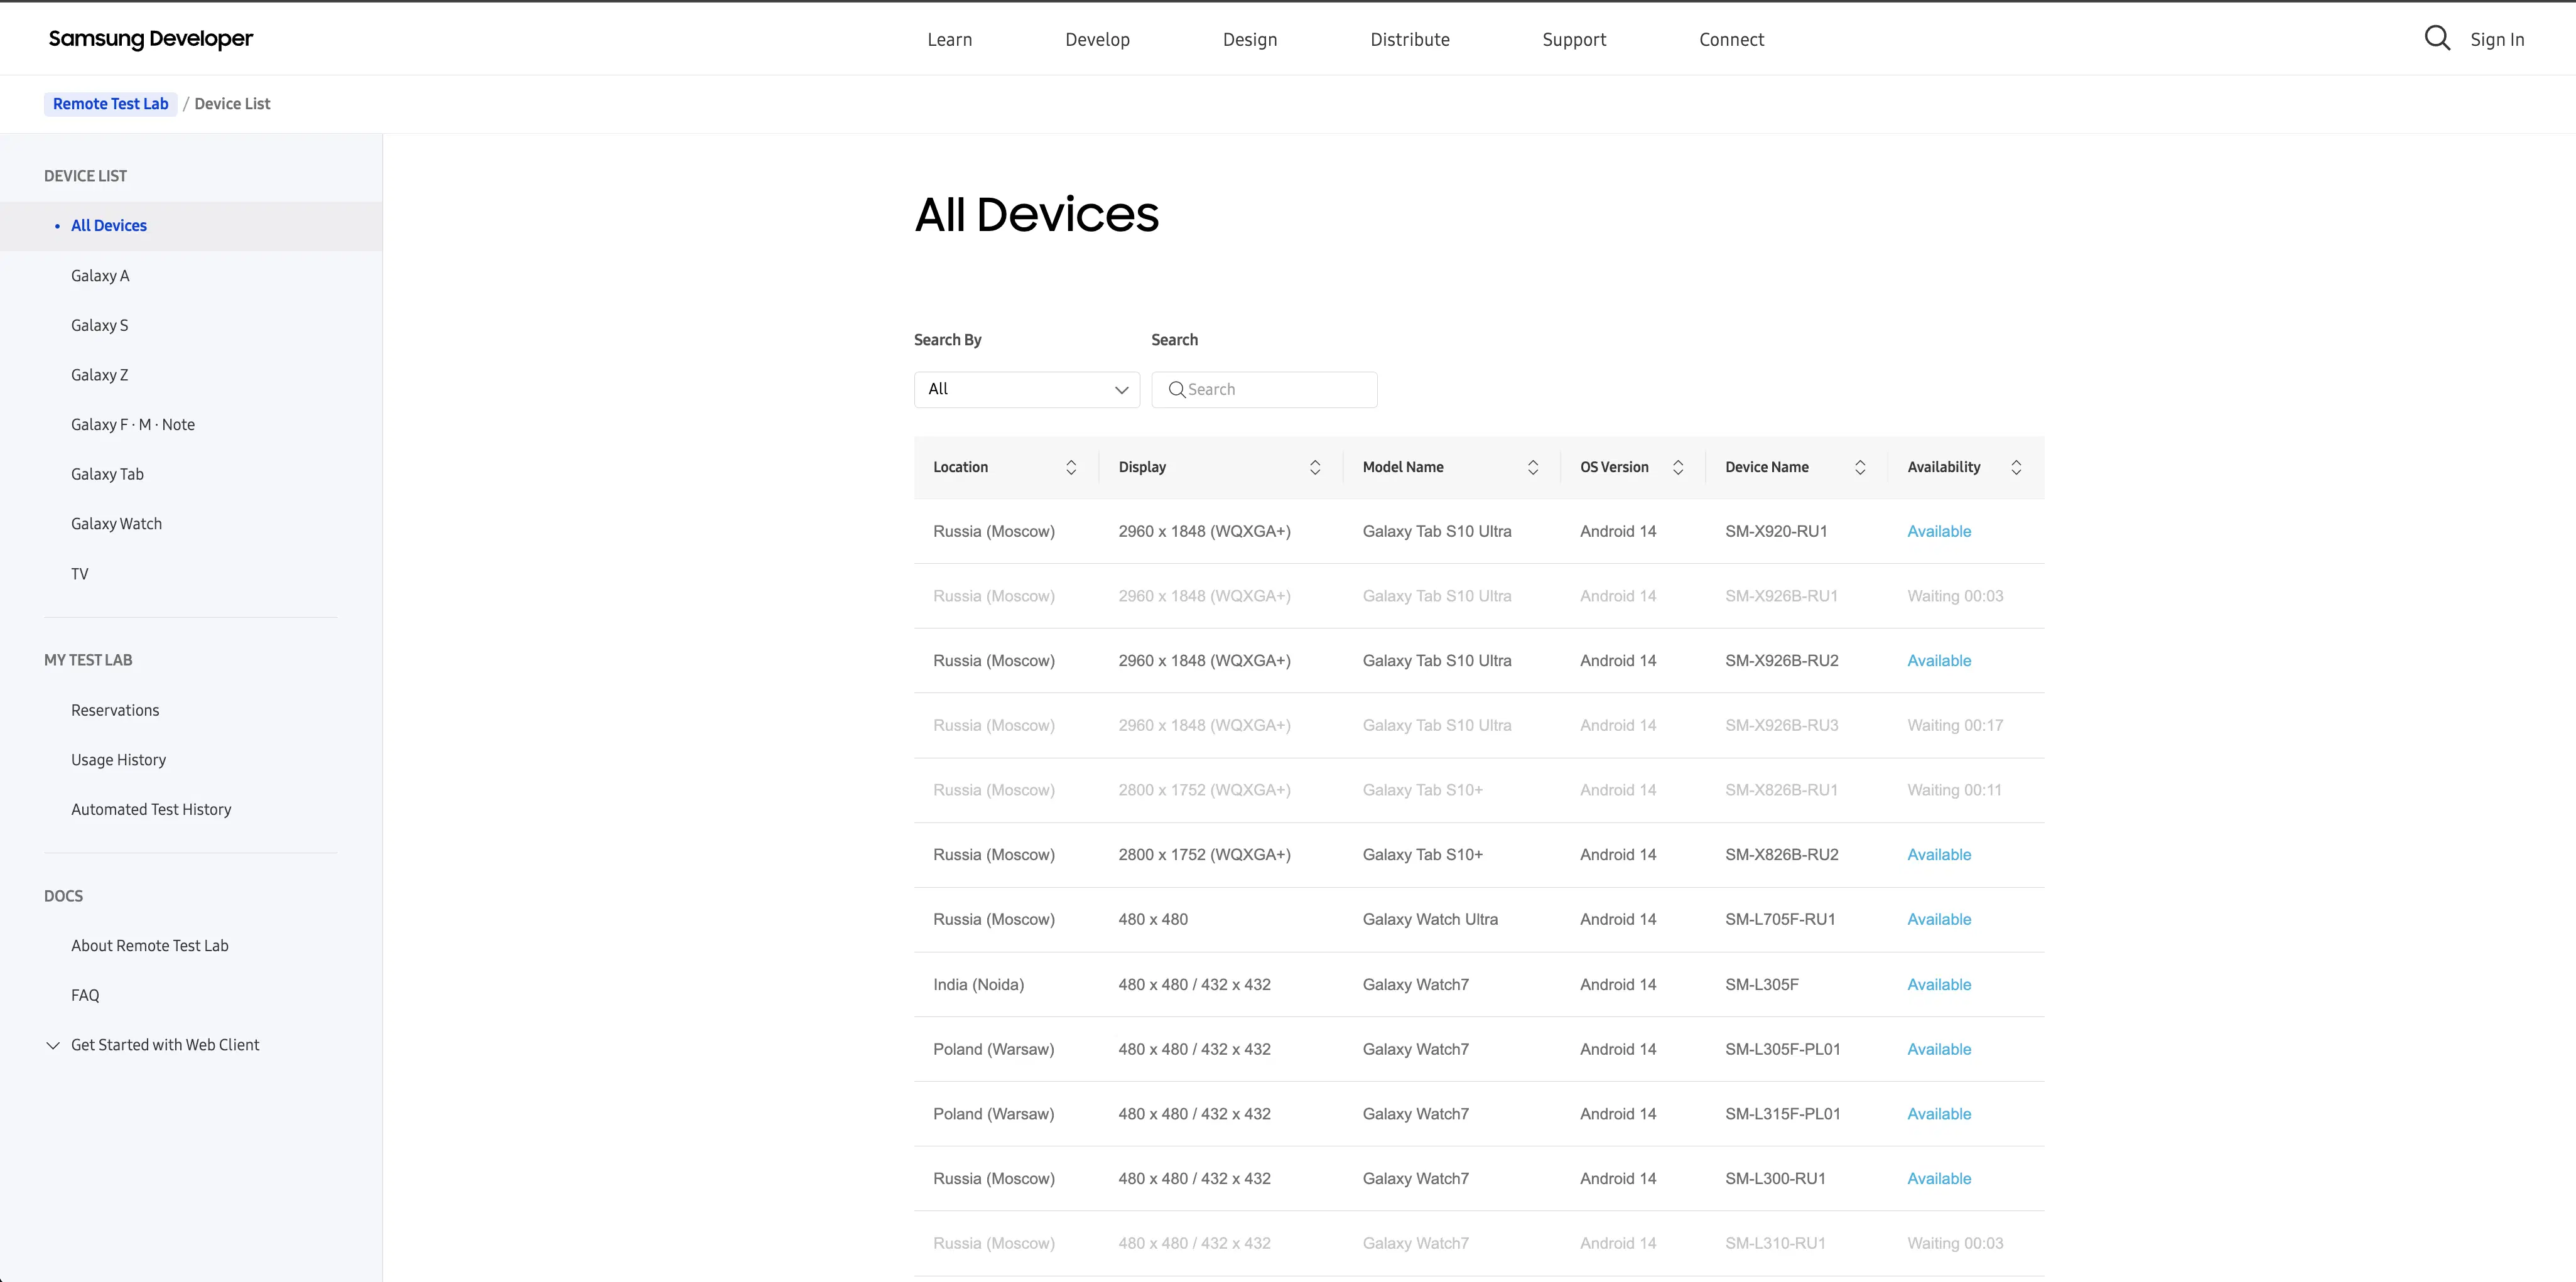Open the Distribute menu
This screenshot has height=1282, width=2576.
[x=1409, y=39]
